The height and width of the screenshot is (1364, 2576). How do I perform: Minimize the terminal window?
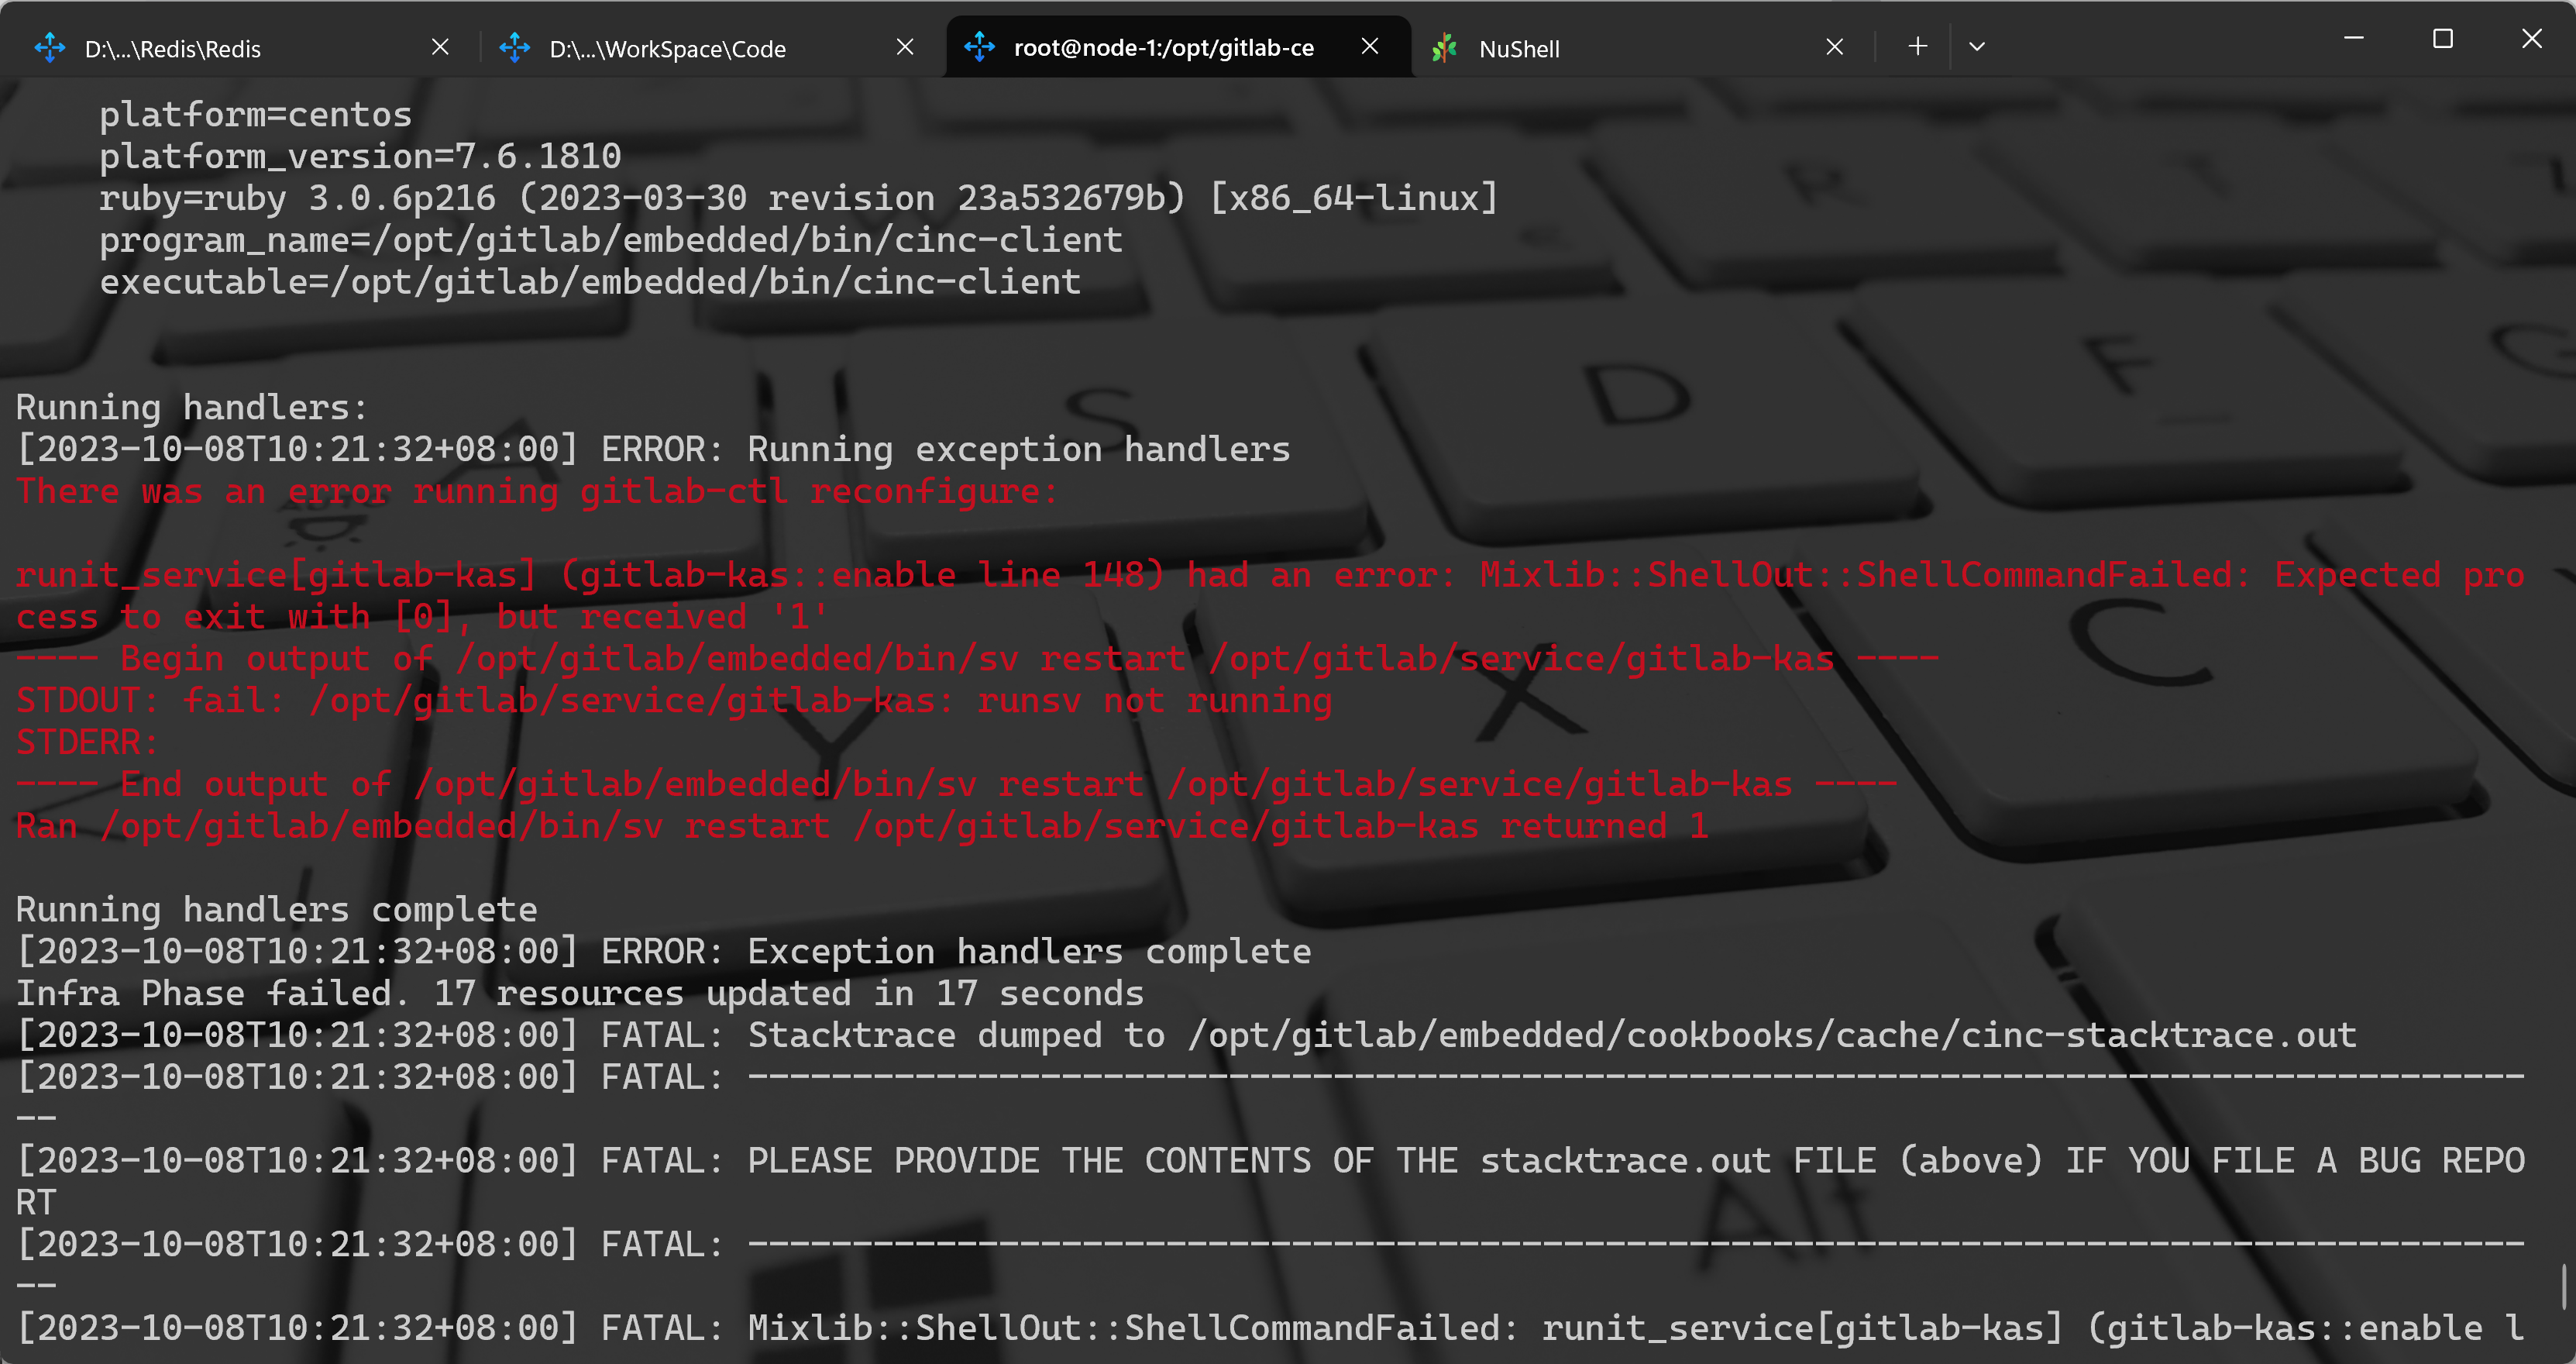[x=2354, y=38]
